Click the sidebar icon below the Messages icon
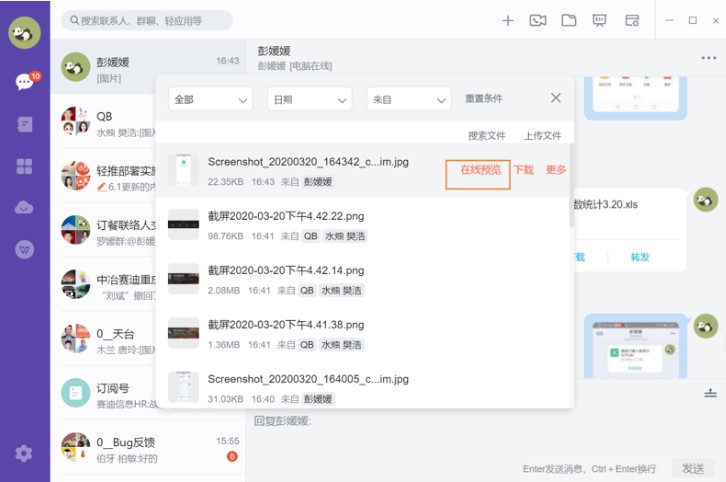 click(x=24, y=124)
